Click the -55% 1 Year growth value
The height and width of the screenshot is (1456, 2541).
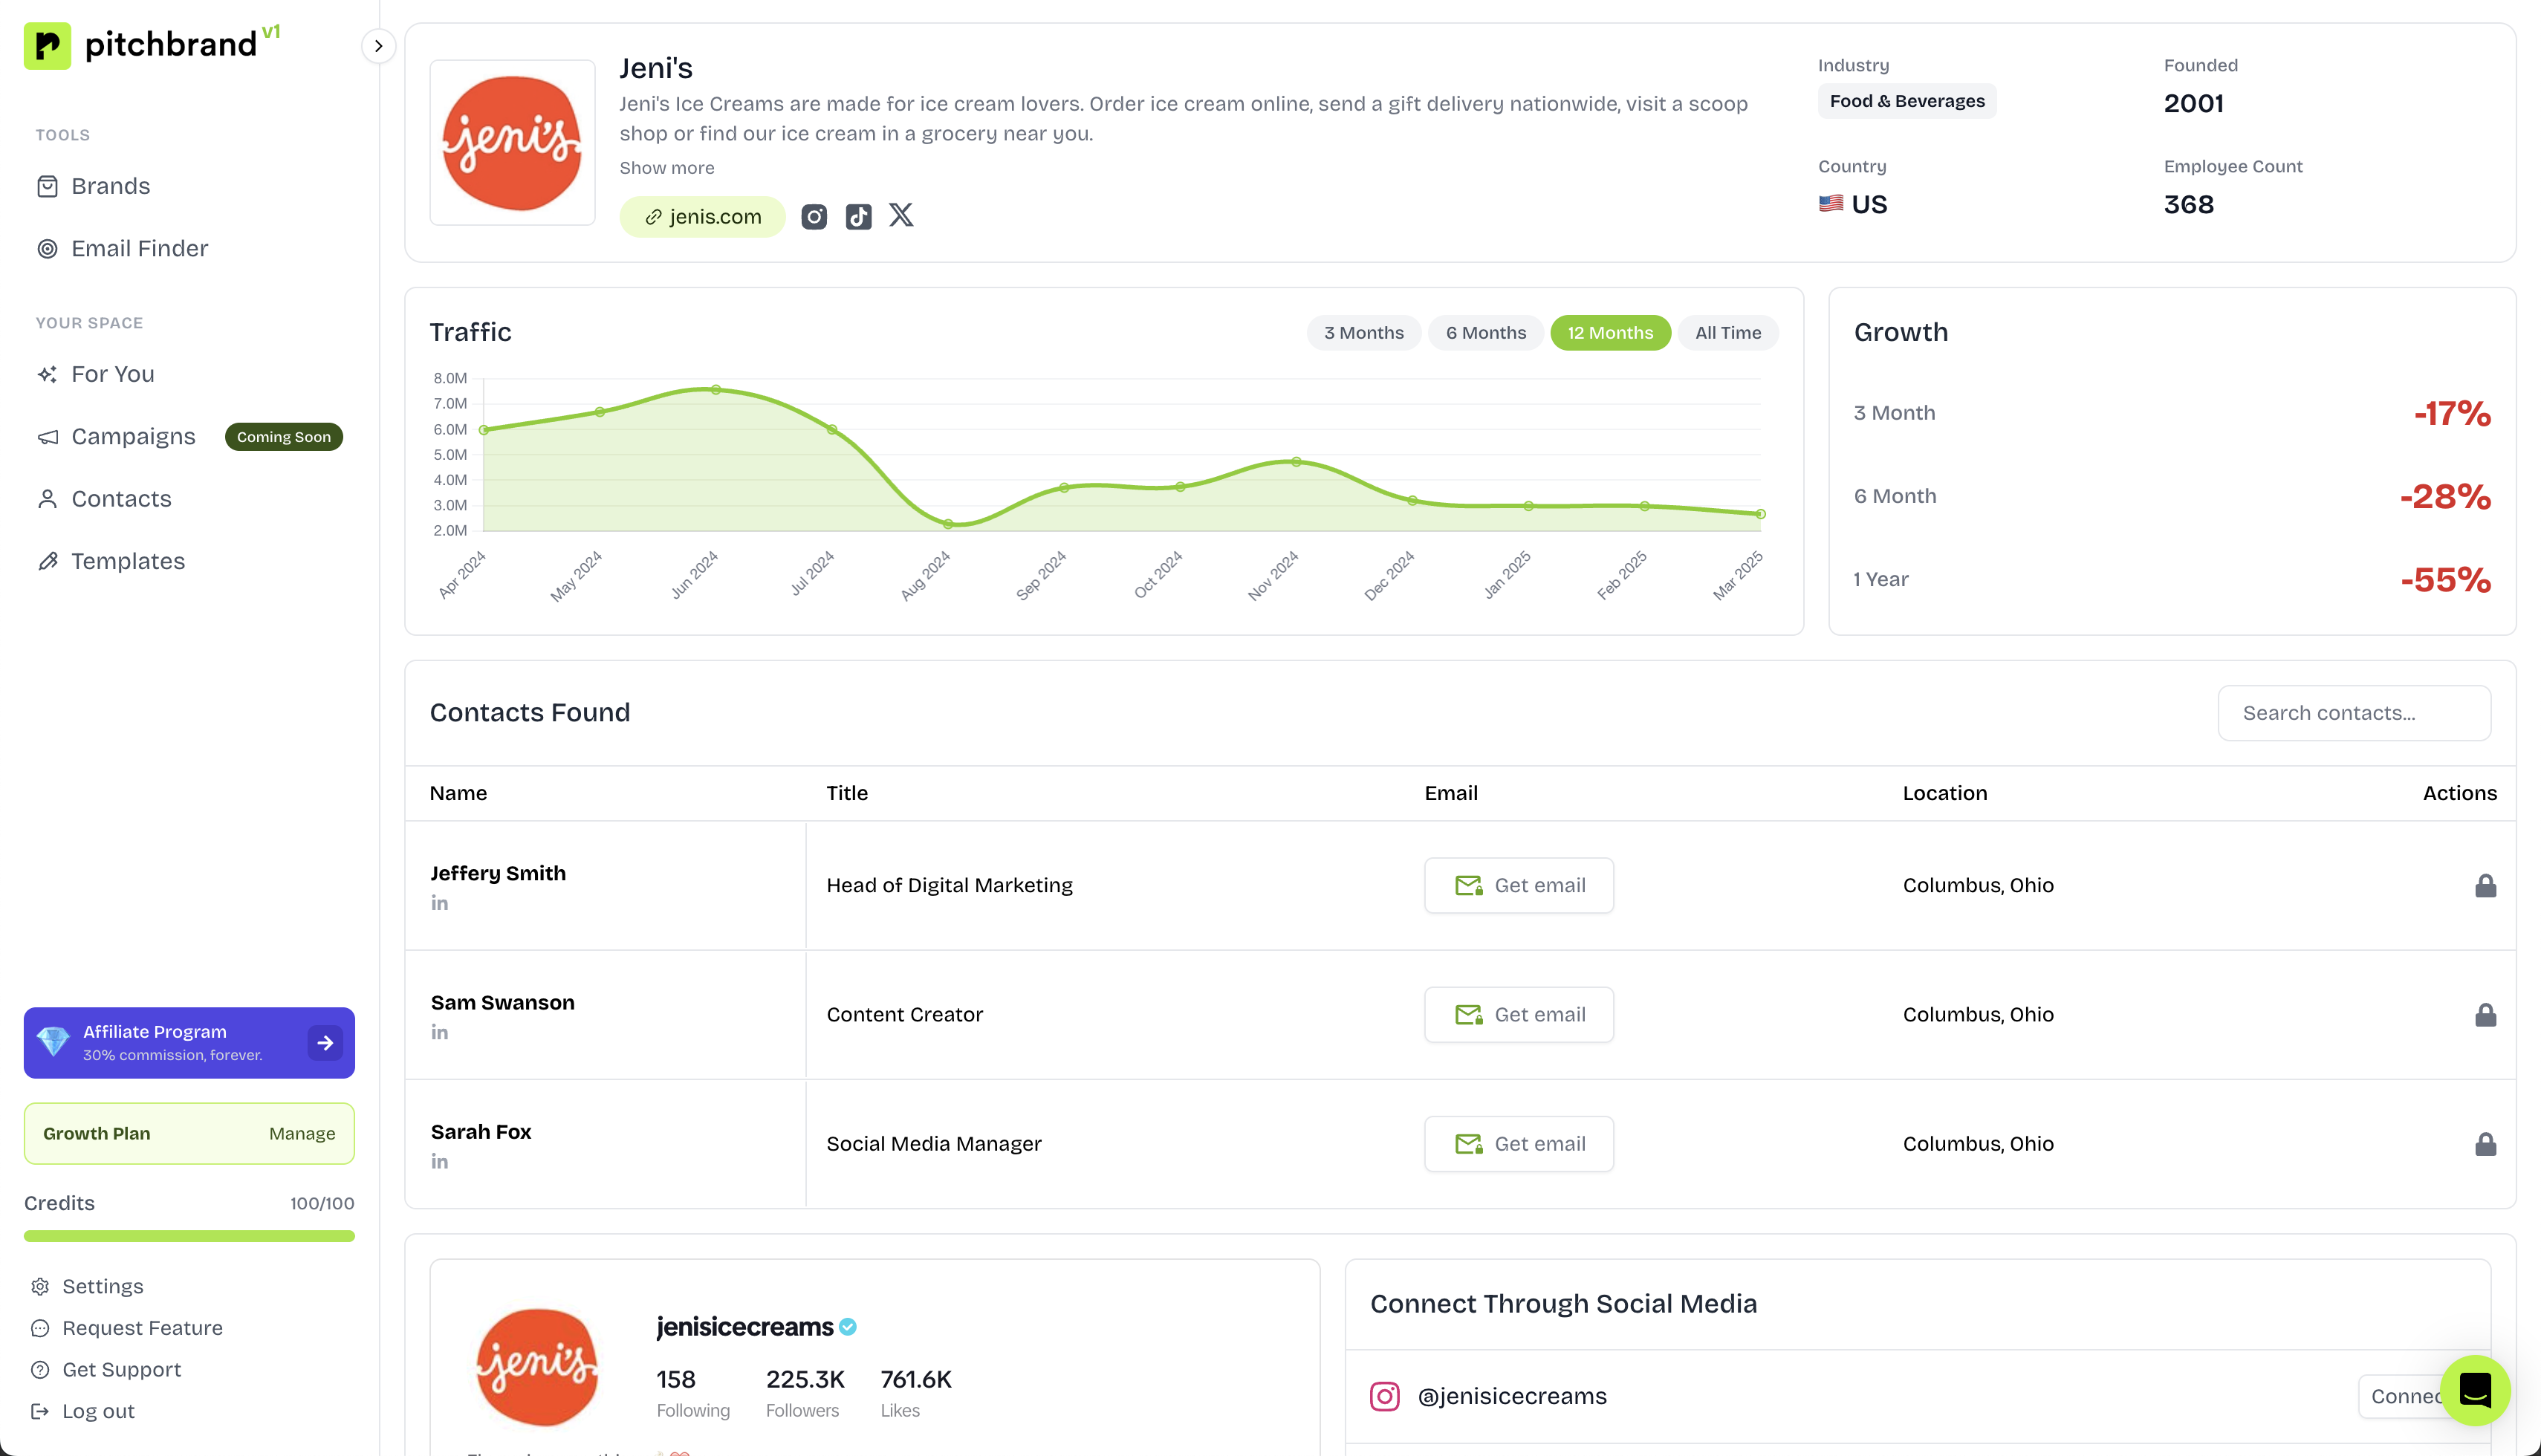pyautogui.click(x=2446, y=580)
